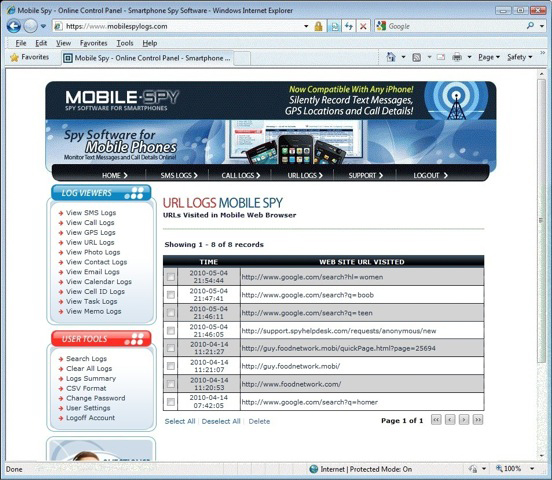Click the Compatibility View icon

[335, 26]
